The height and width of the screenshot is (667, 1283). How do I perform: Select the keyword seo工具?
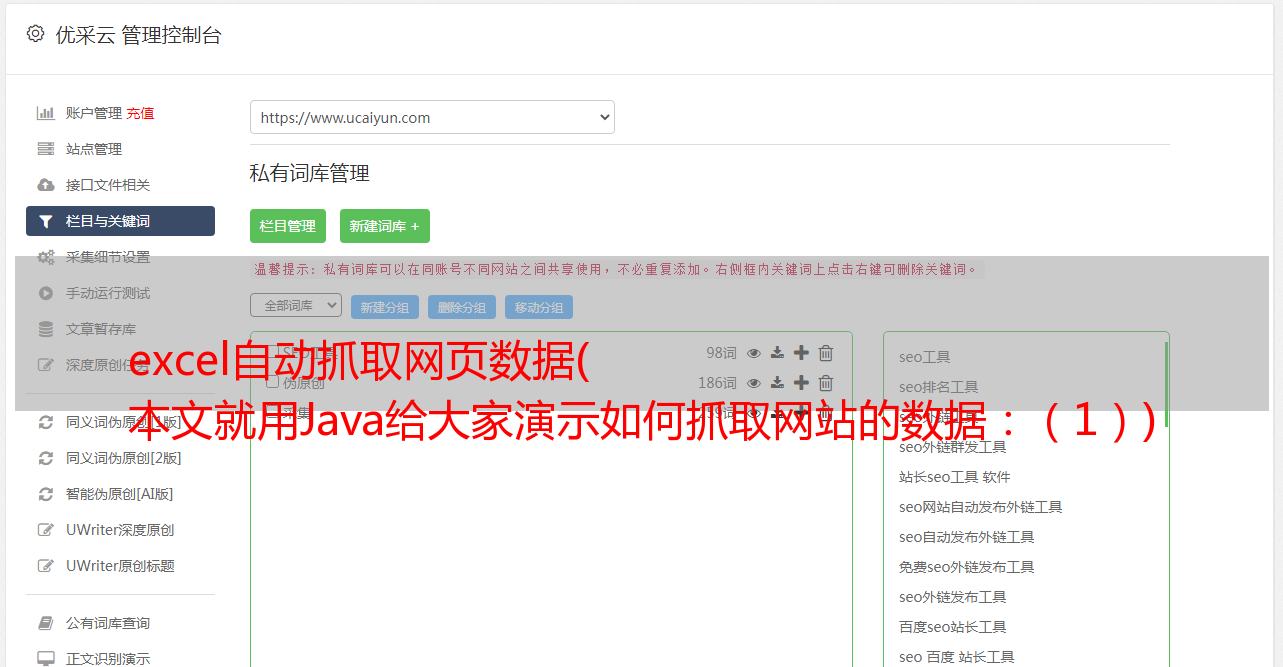pyautogui.click(x=924, y=357)
